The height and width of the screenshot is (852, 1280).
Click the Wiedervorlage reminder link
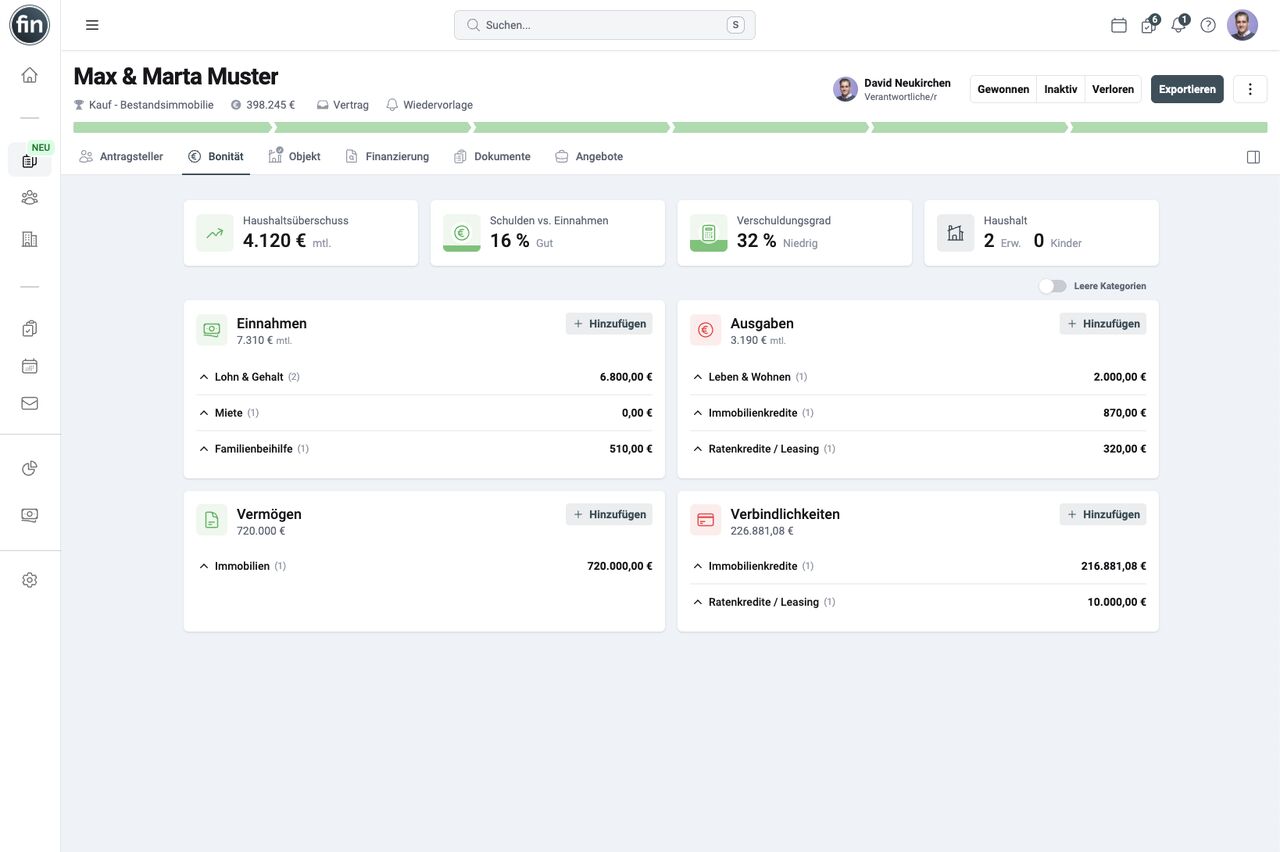click(x=429, y=105)
